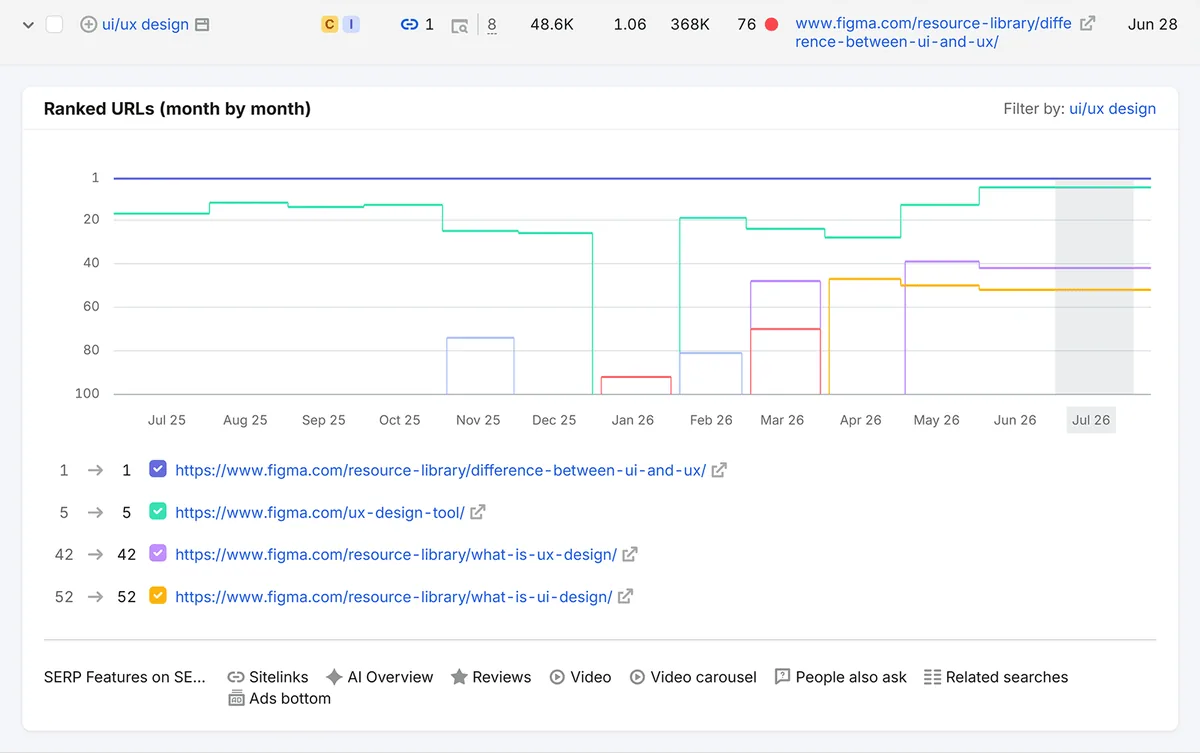
Task: Uncheck the orange what-is-ui-design URL checkbox
Action: pos(157,596)
